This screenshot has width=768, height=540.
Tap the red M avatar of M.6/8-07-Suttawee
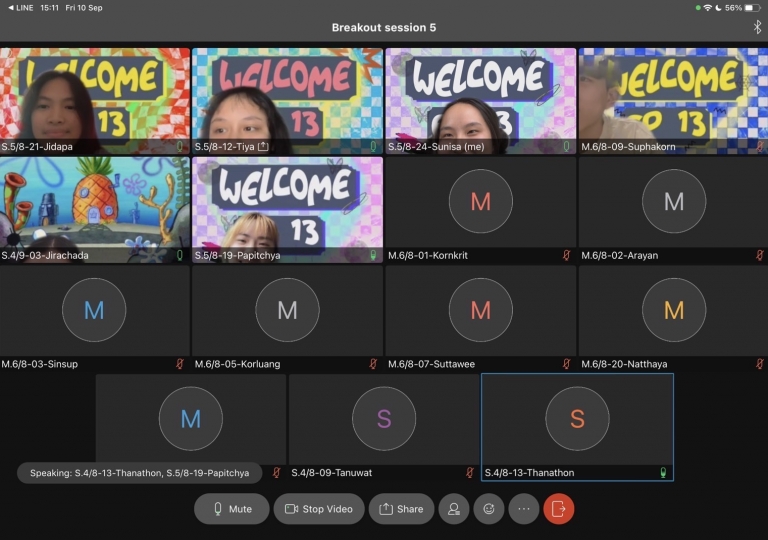tap(480, 310)
